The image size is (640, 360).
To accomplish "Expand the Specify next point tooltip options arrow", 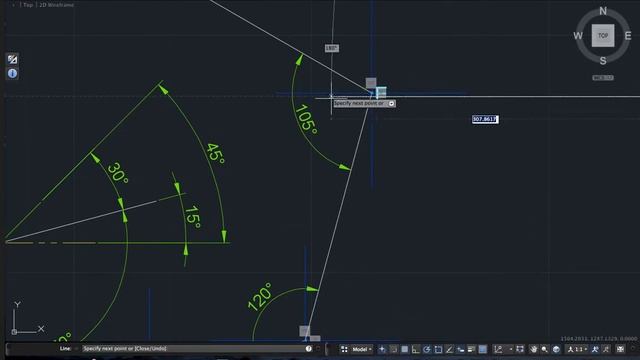I will 391,104.
